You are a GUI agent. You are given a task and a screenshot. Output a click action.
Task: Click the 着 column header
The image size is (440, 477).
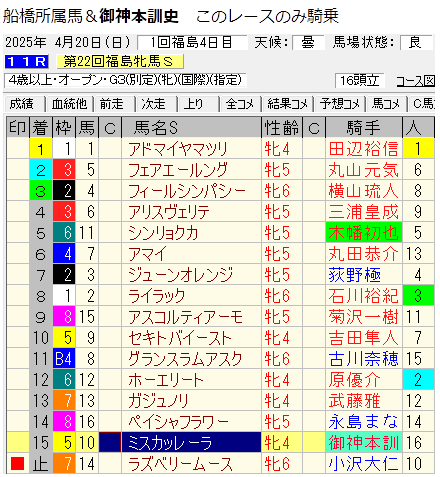[x=41, y=128]
